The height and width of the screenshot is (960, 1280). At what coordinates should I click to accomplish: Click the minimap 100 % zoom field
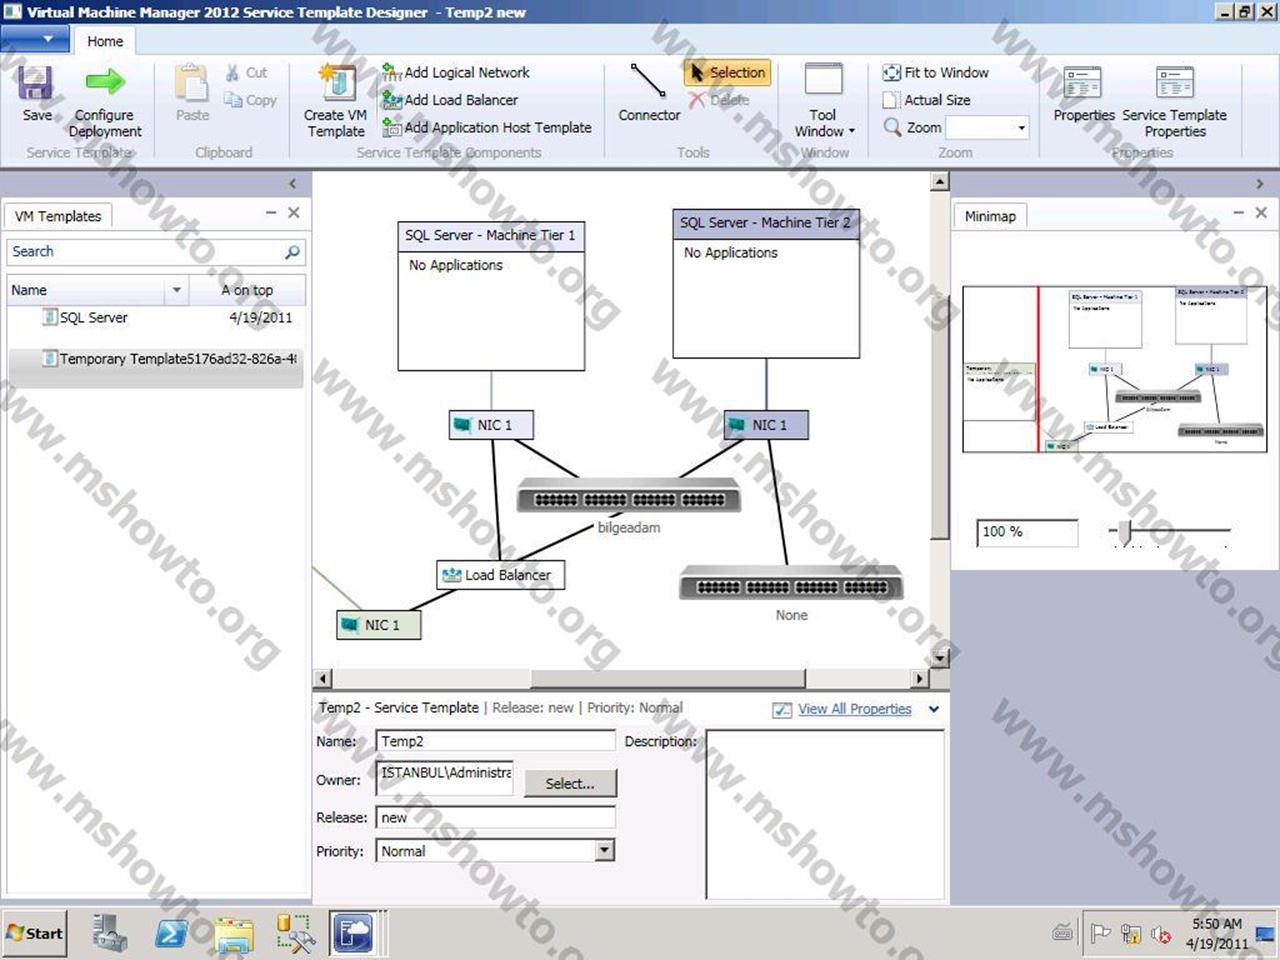tap(1027, 532)
